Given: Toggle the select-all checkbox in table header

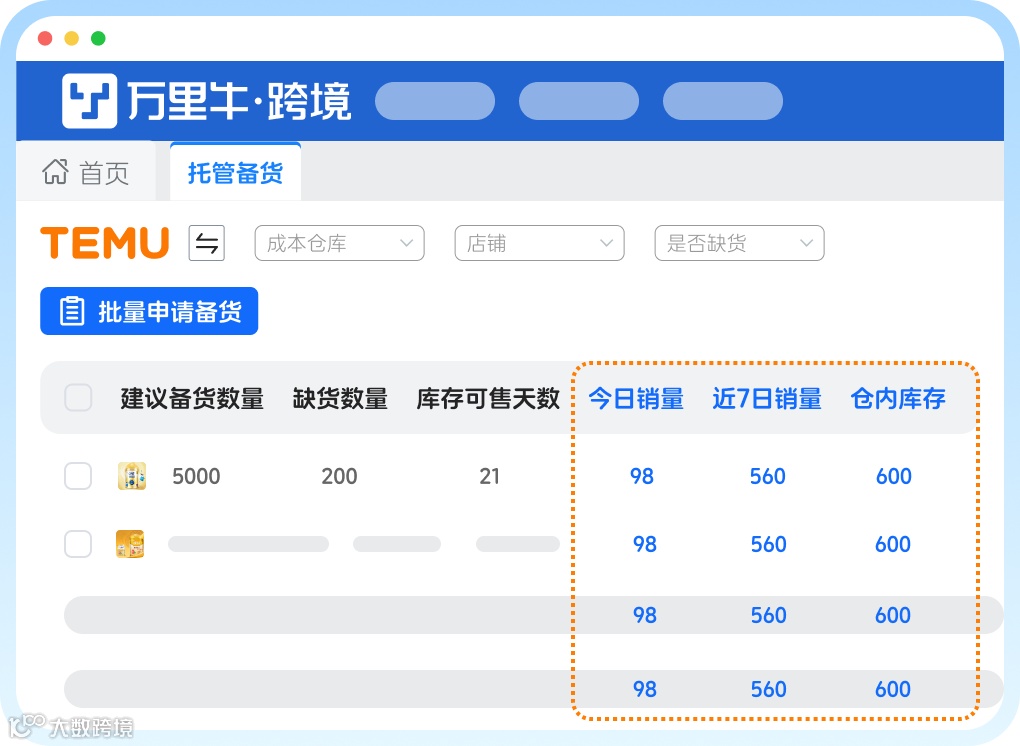Looking at the screenshot, I should [x=78, y=397].
